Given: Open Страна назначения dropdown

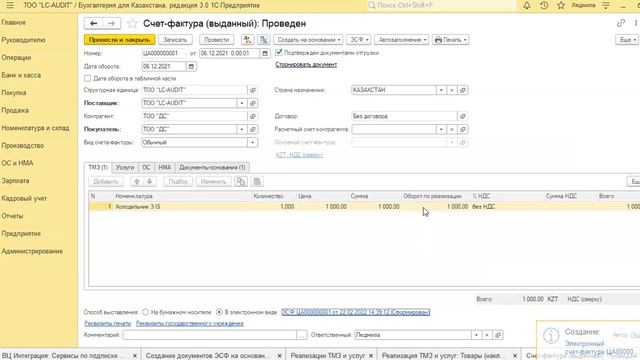Looking at the screenshot, I should pyautogui.click(x=441, y=90).
